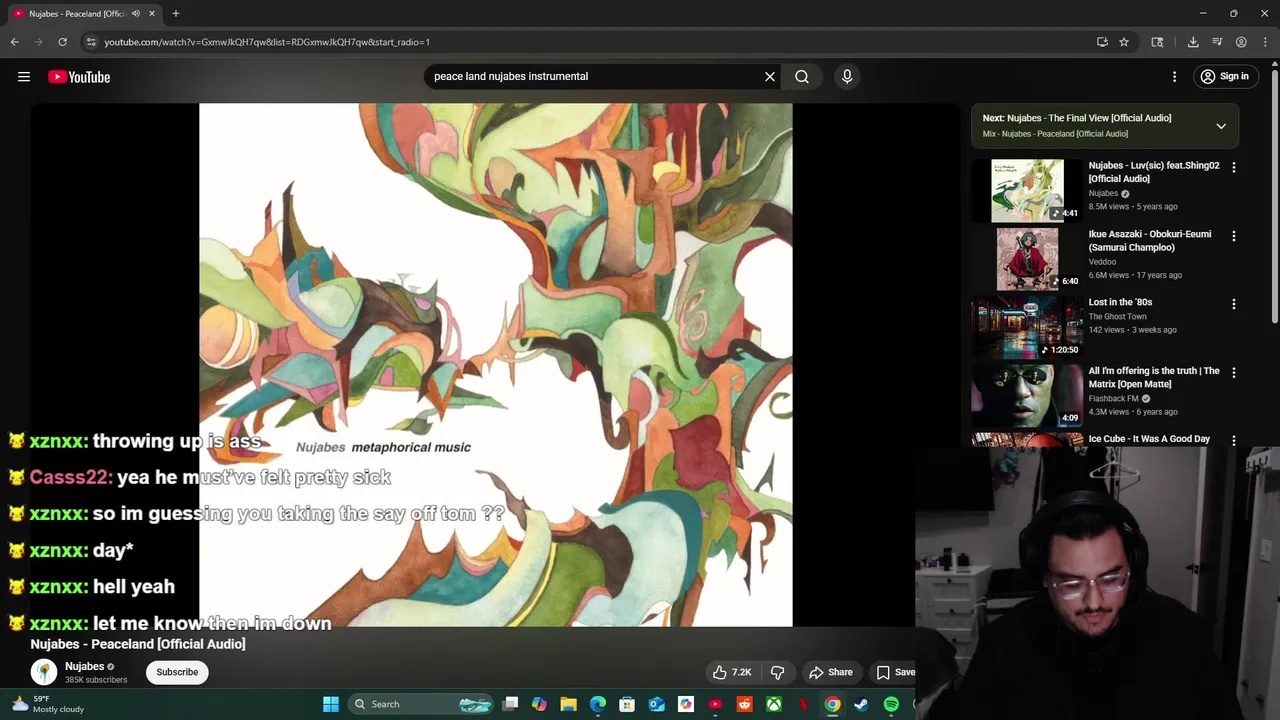Reload the page
The height and width of the screenshot is (720, 1280).
click(x=62, y=42)
